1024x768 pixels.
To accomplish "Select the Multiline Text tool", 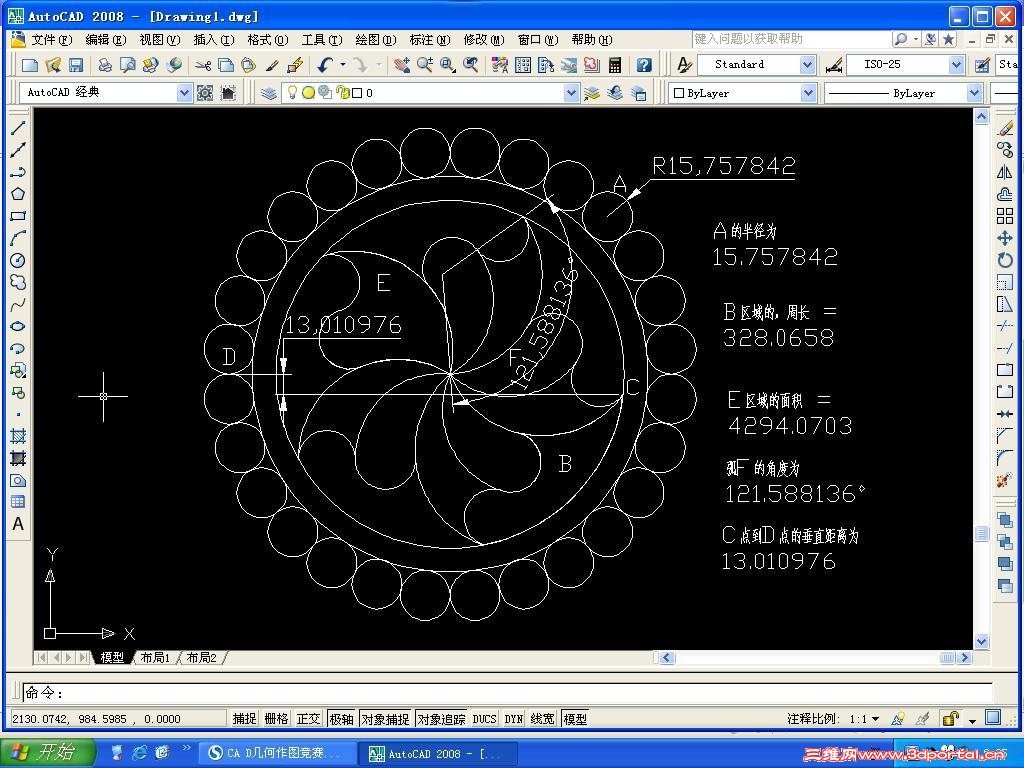I will pos(18,524).
